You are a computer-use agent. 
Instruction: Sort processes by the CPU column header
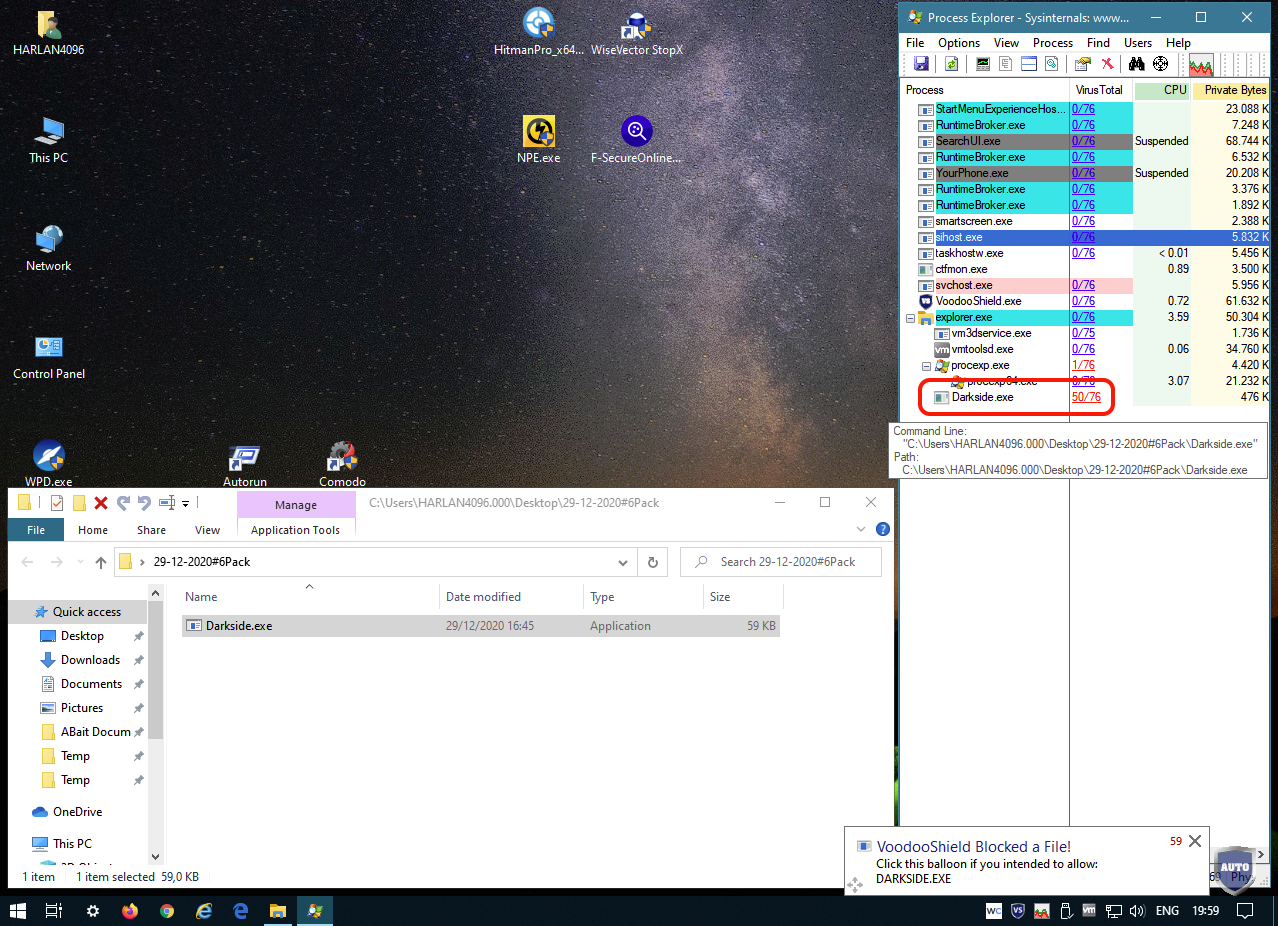point(1162,90)
